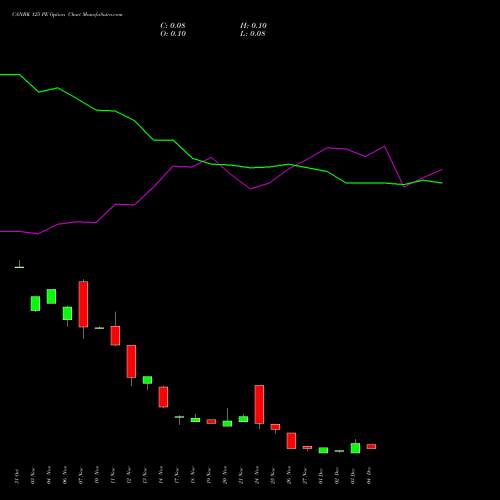Click the open value 'O: 0.10'
Screen dimensions: 500x500
click(x=173, y=34)
